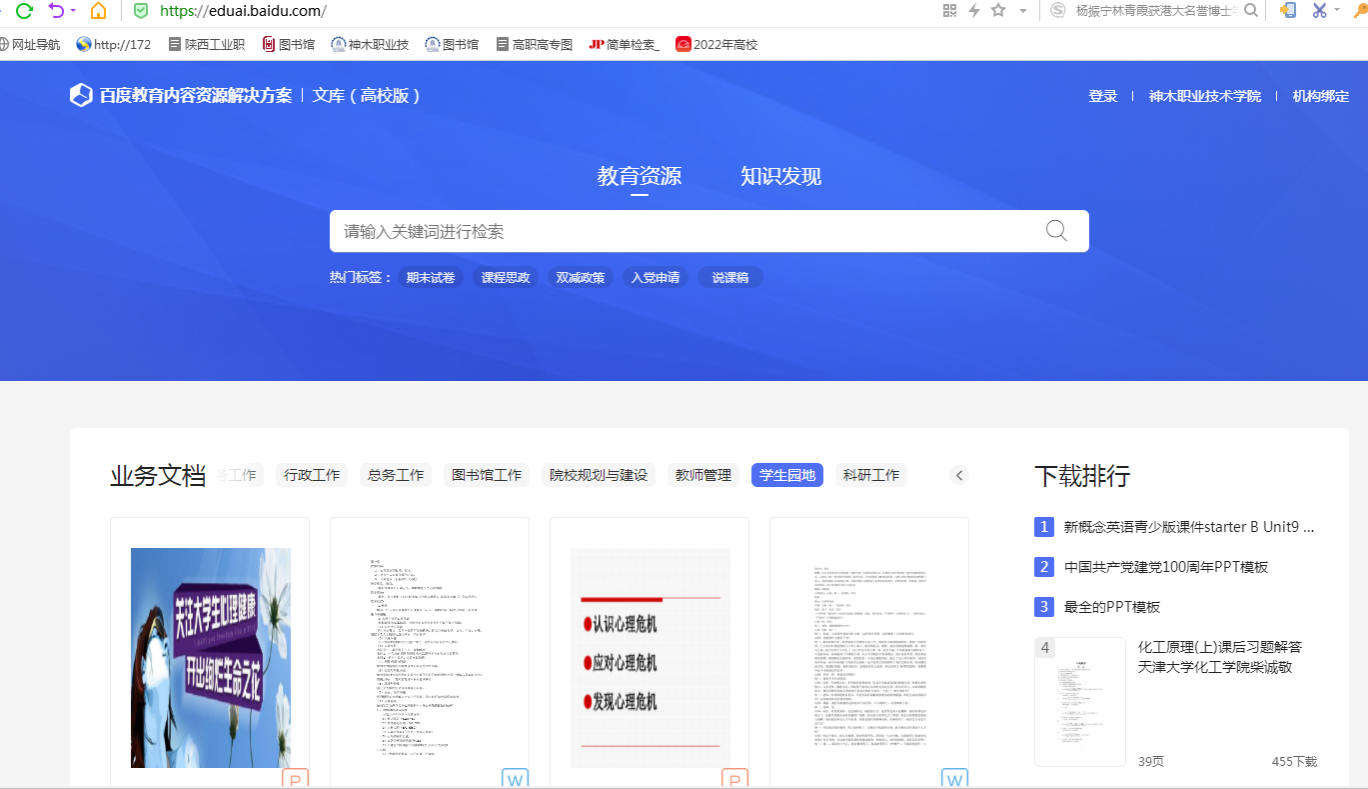1368x789 pixels.
Task: Select the 教师管理 category tab
Action: click(x=703, y=475)
